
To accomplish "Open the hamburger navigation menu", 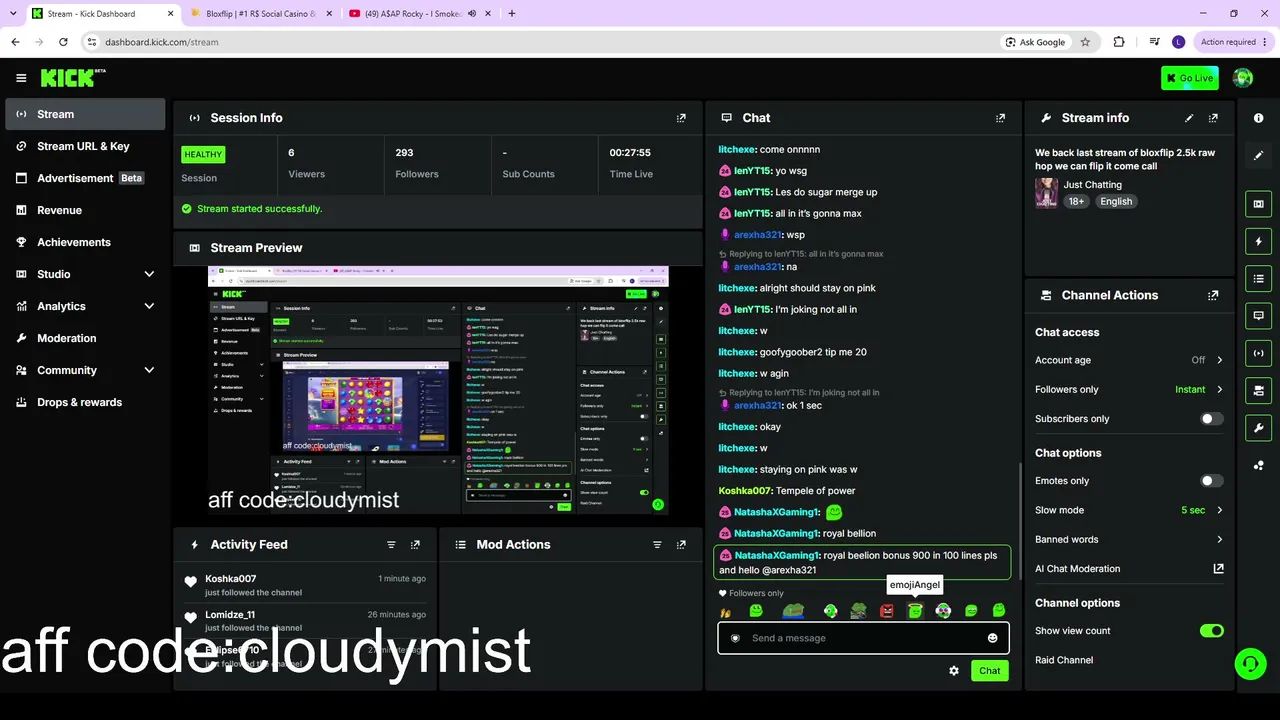I will [21, 78].
